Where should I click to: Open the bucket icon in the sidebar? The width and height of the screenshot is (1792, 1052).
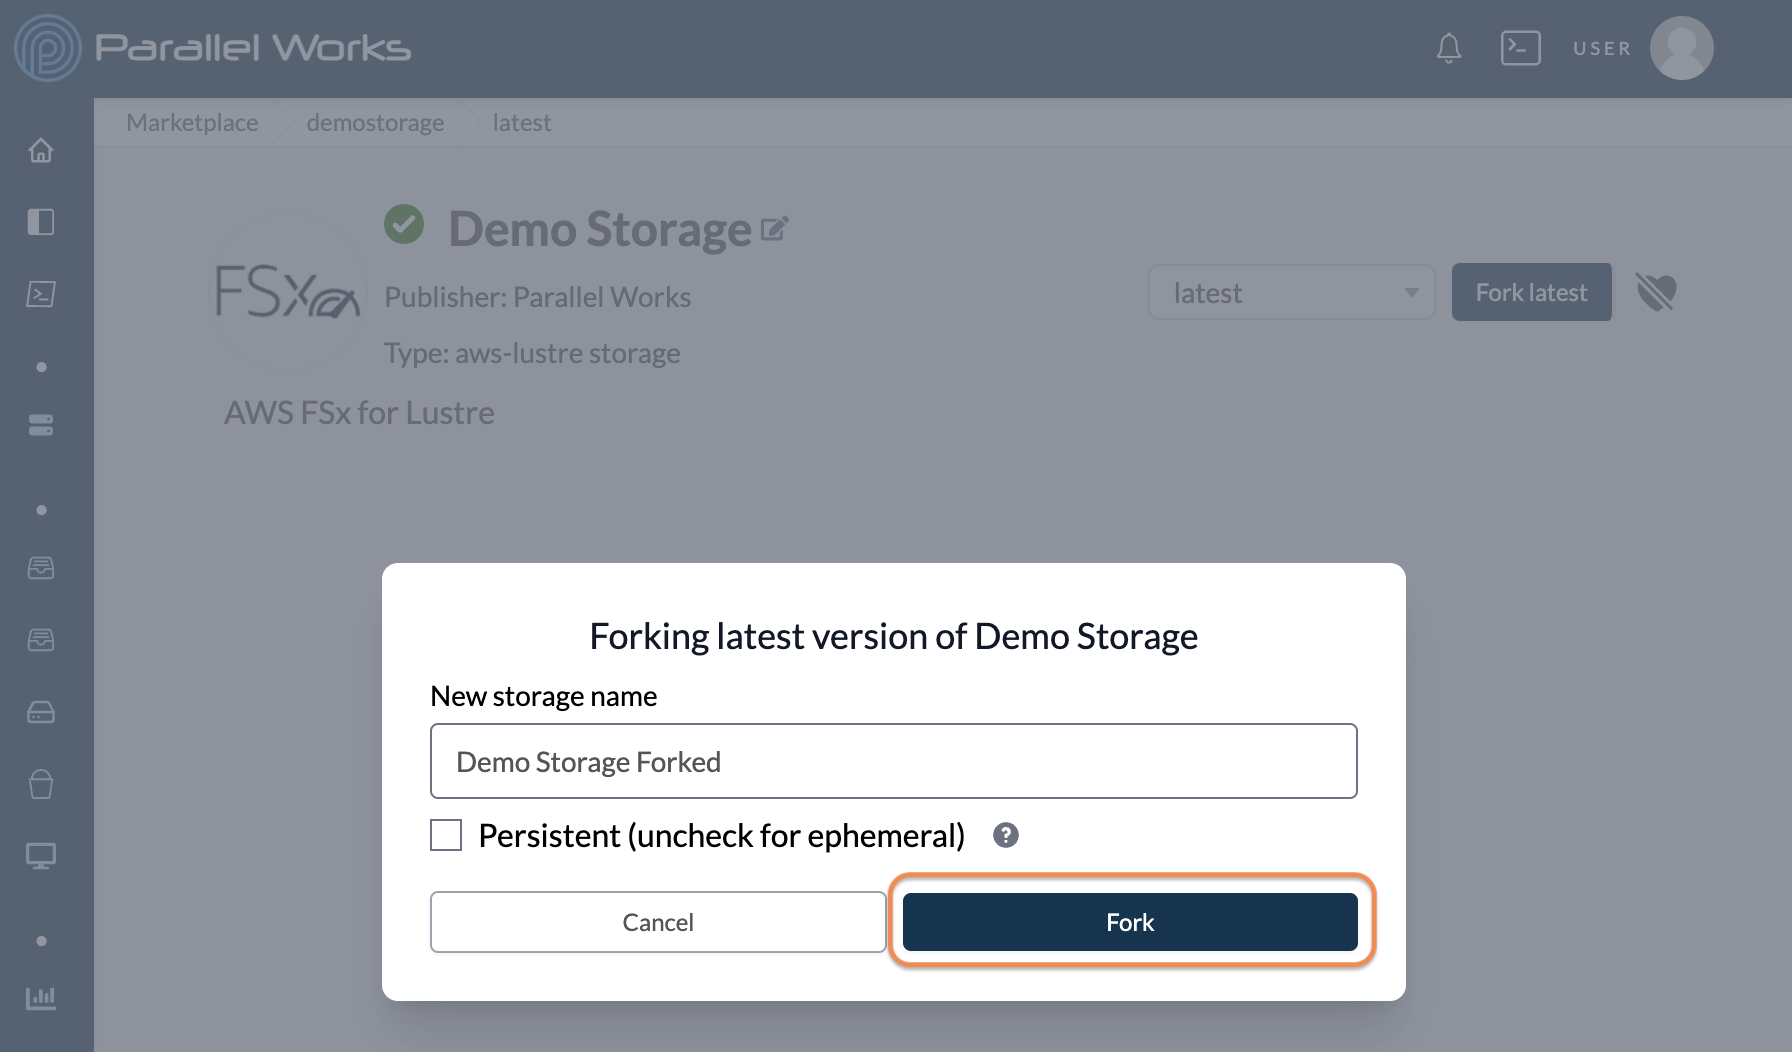pyautogui.click(x=41, y=784)
